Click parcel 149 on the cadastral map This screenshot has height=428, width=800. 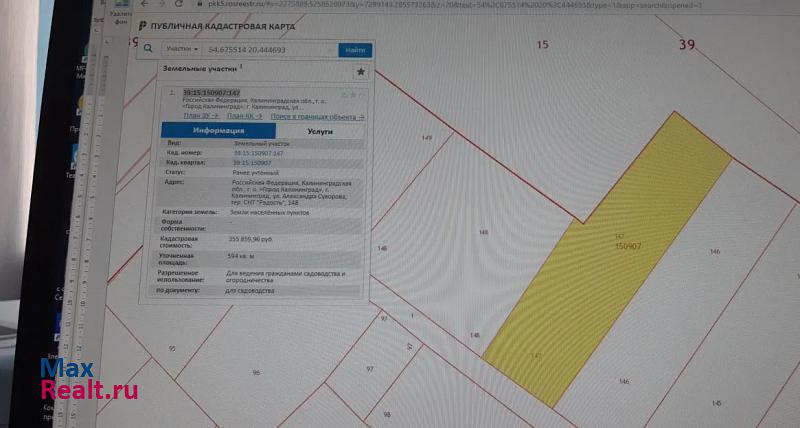427,137
